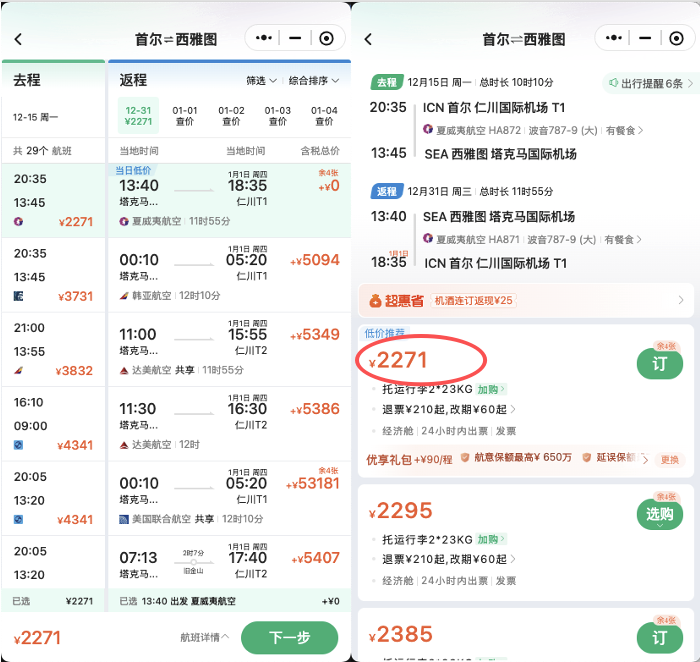
Task: Select outbound flight priced ¥3832
Action: [53, 350]
